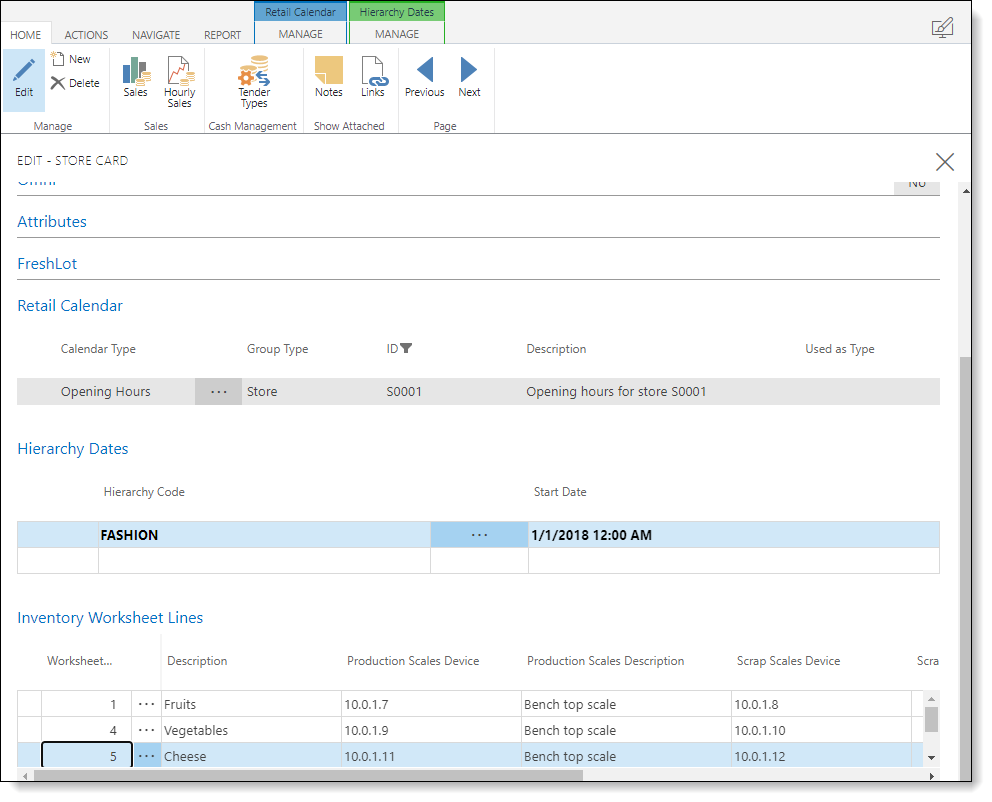Click the Scrap Scales Device column header
The width and height of the screenshot is (992, 802).
(x=788, y=661)
